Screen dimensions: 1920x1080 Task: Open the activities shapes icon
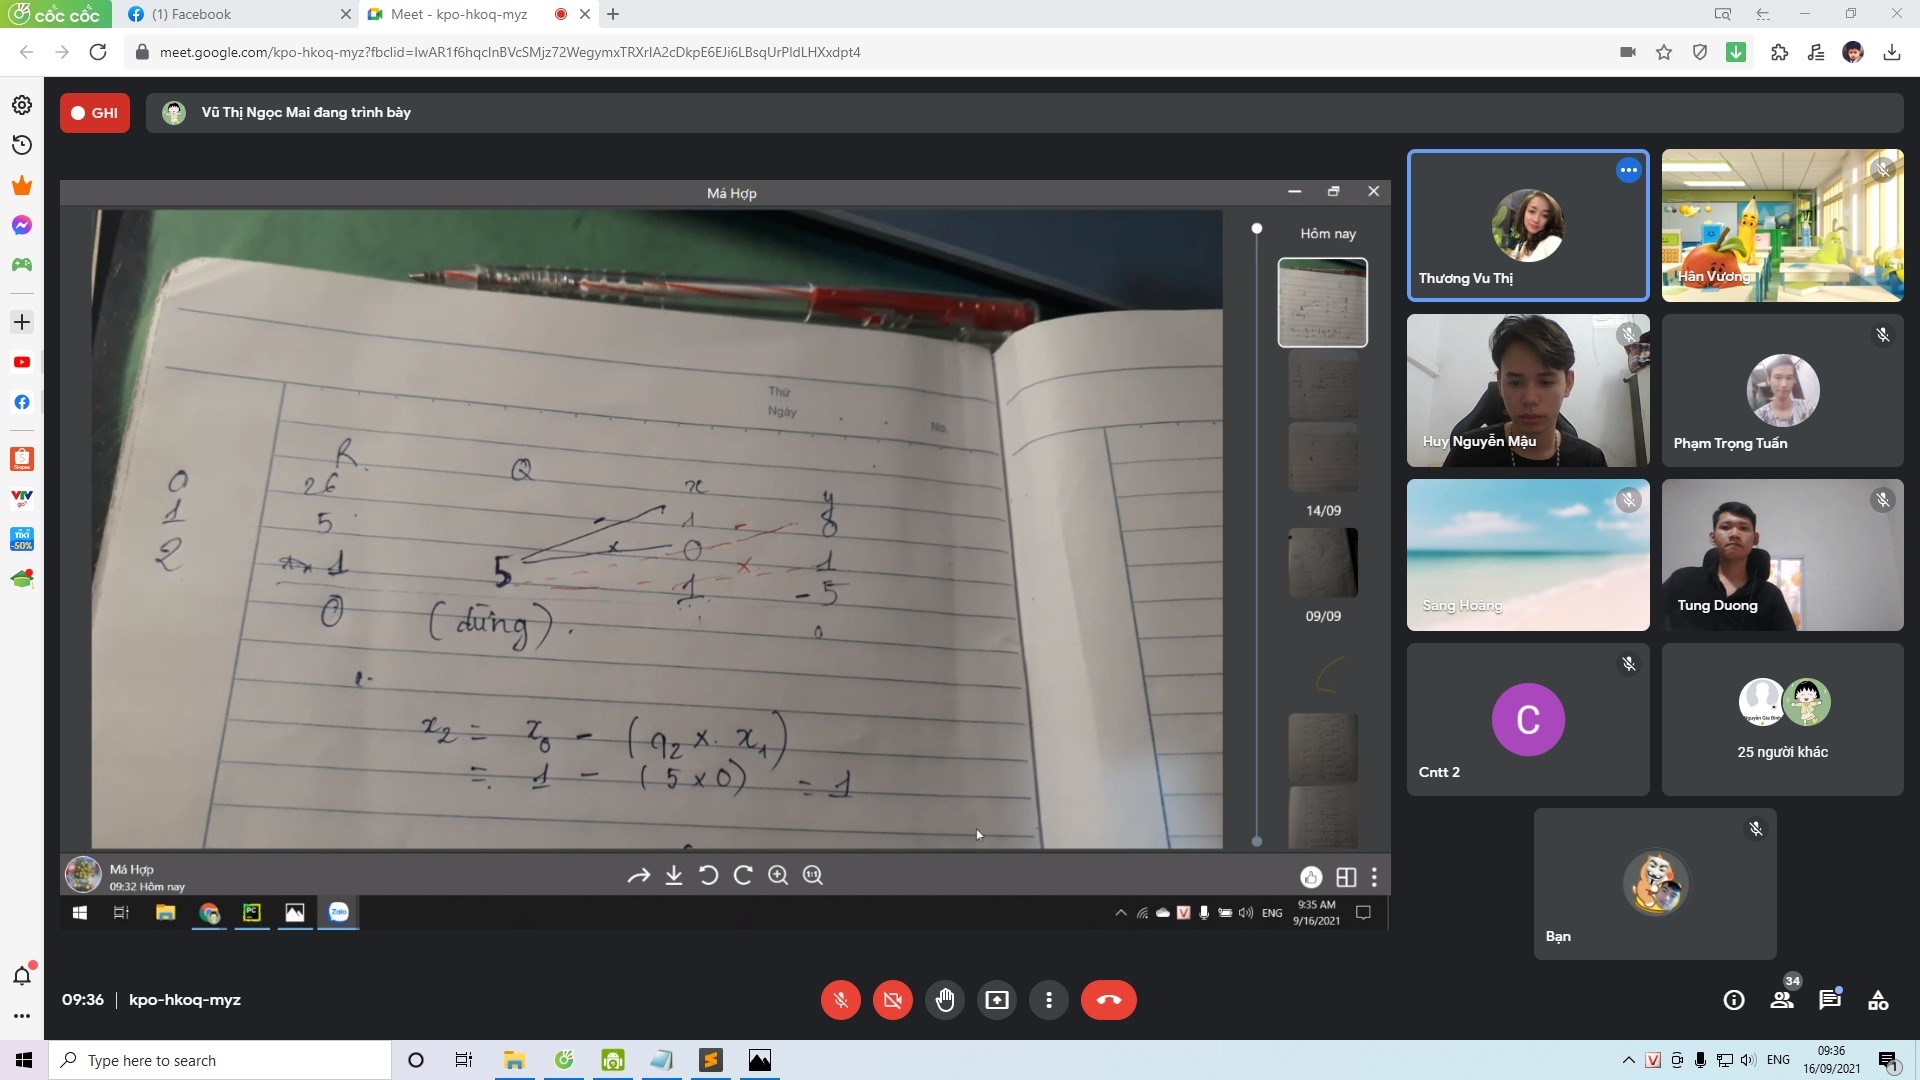click(x=1878, y=1000)
